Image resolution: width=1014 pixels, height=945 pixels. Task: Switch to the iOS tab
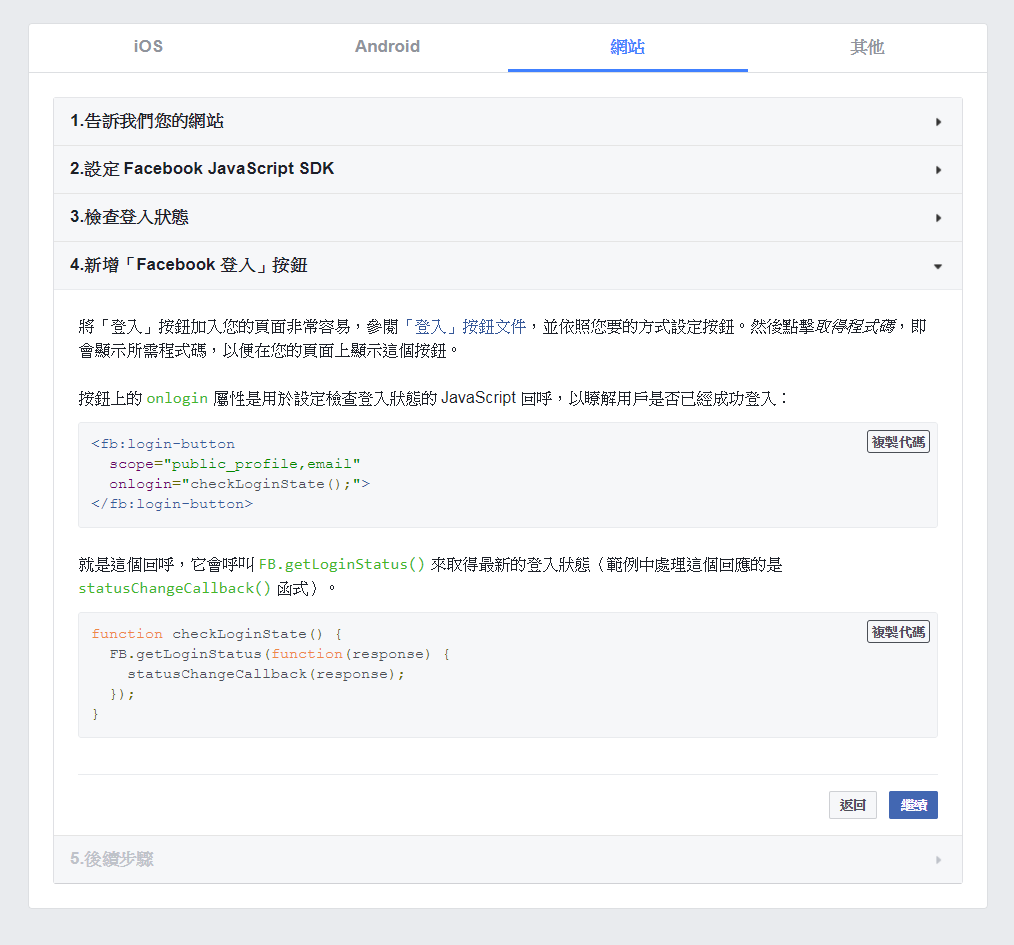[148, 47]
